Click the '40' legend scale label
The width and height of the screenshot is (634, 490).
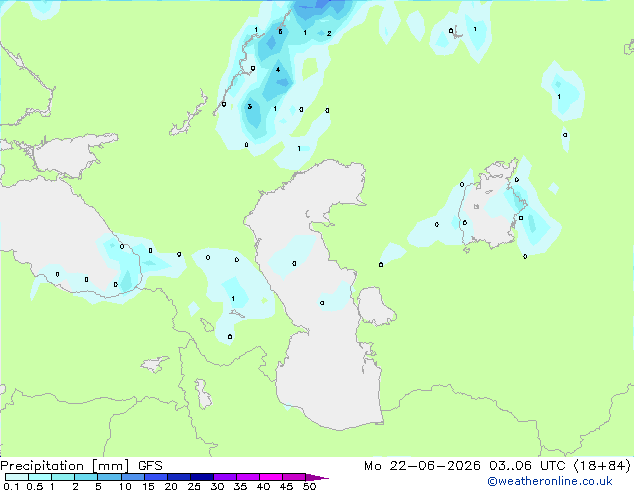tap(263, 486)
